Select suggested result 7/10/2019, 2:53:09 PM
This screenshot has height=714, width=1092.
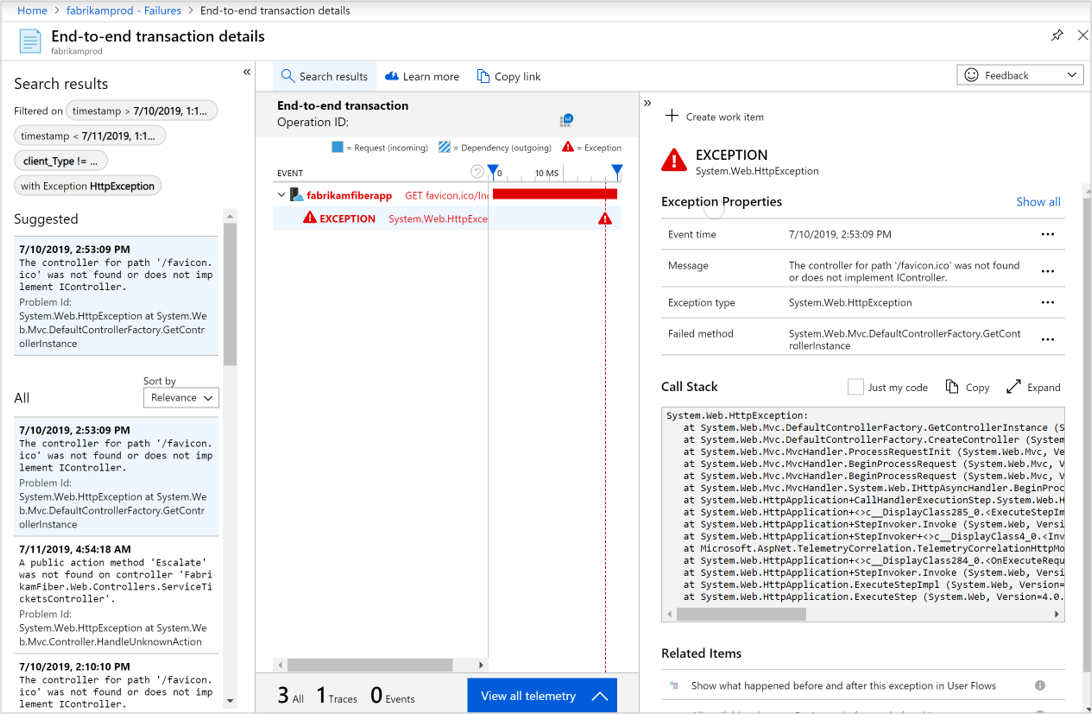tap(116, 296)
